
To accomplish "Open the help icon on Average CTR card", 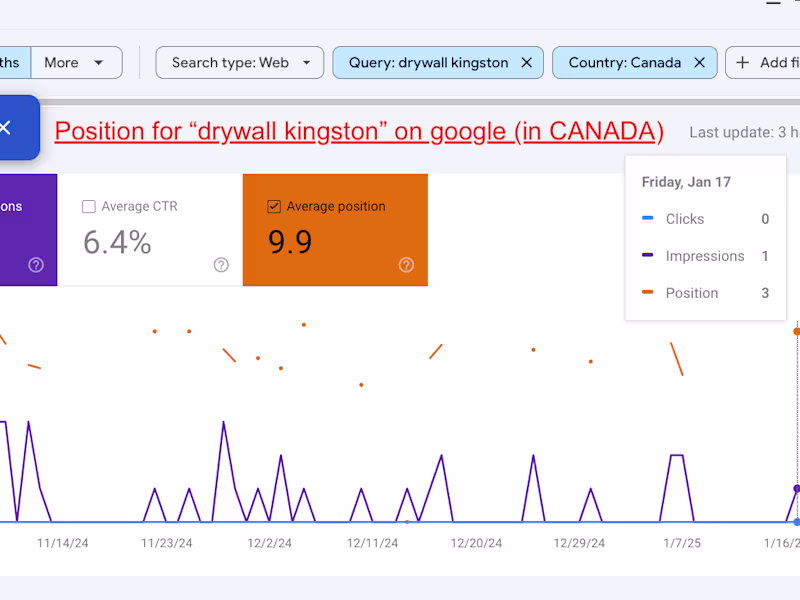I will pos(221,265).
